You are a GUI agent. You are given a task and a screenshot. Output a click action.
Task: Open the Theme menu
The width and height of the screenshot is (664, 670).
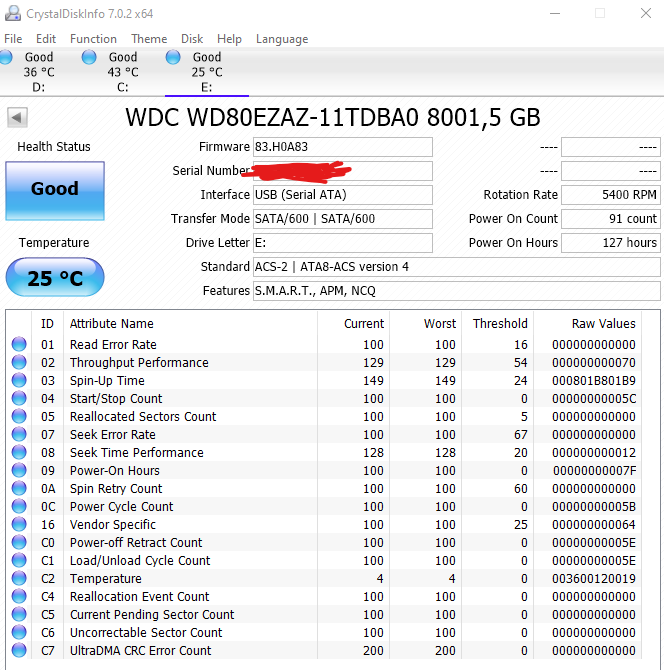pyautogui.click(x=149, y=39)
